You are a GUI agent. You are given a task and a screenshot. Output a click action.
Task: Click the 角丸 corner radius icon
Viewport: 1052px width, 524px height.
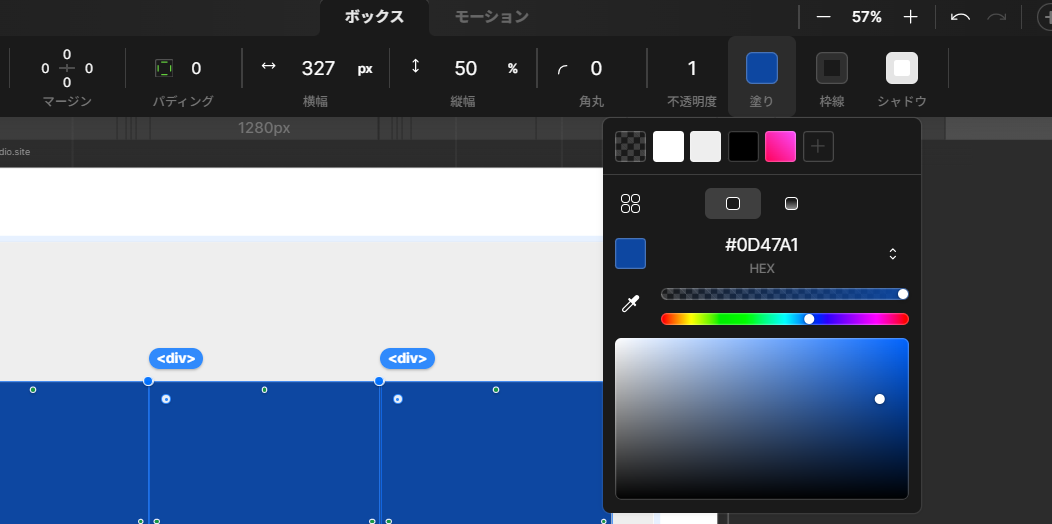(x=562, y=69)
